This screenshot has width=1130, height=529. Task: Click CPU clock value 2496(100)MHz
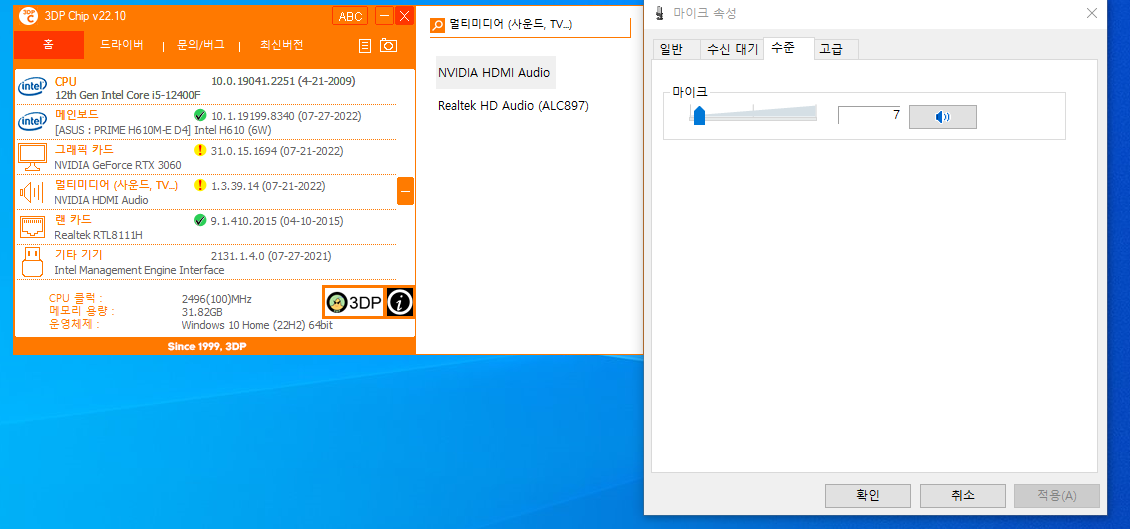217,299
